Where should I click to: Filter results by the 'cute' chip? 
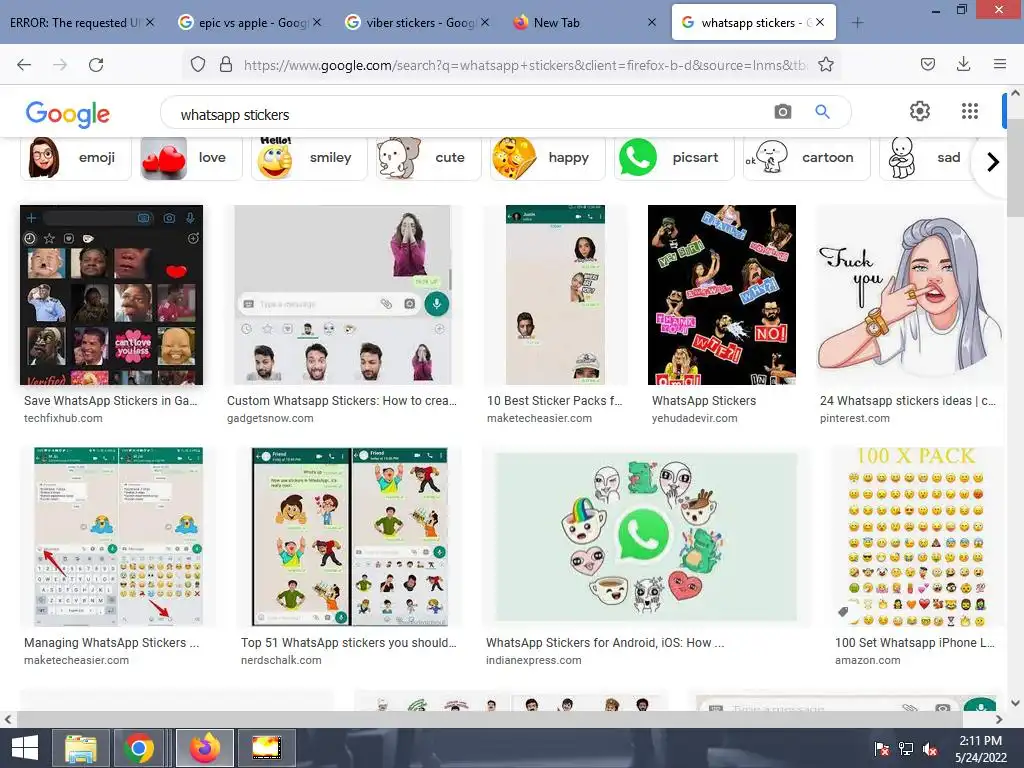(x=428, y=157)
